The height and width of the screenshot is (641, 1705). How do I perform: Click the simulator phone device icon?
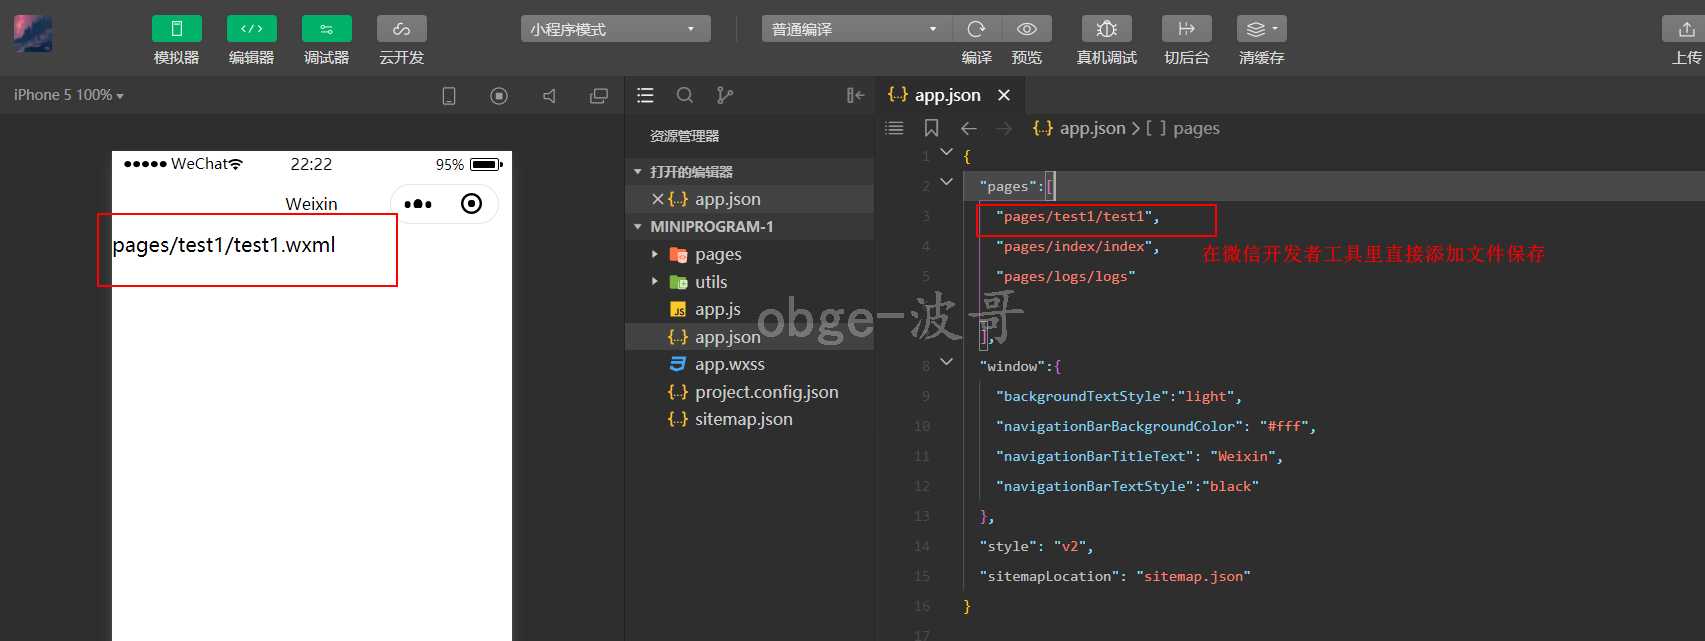point(449,96)
